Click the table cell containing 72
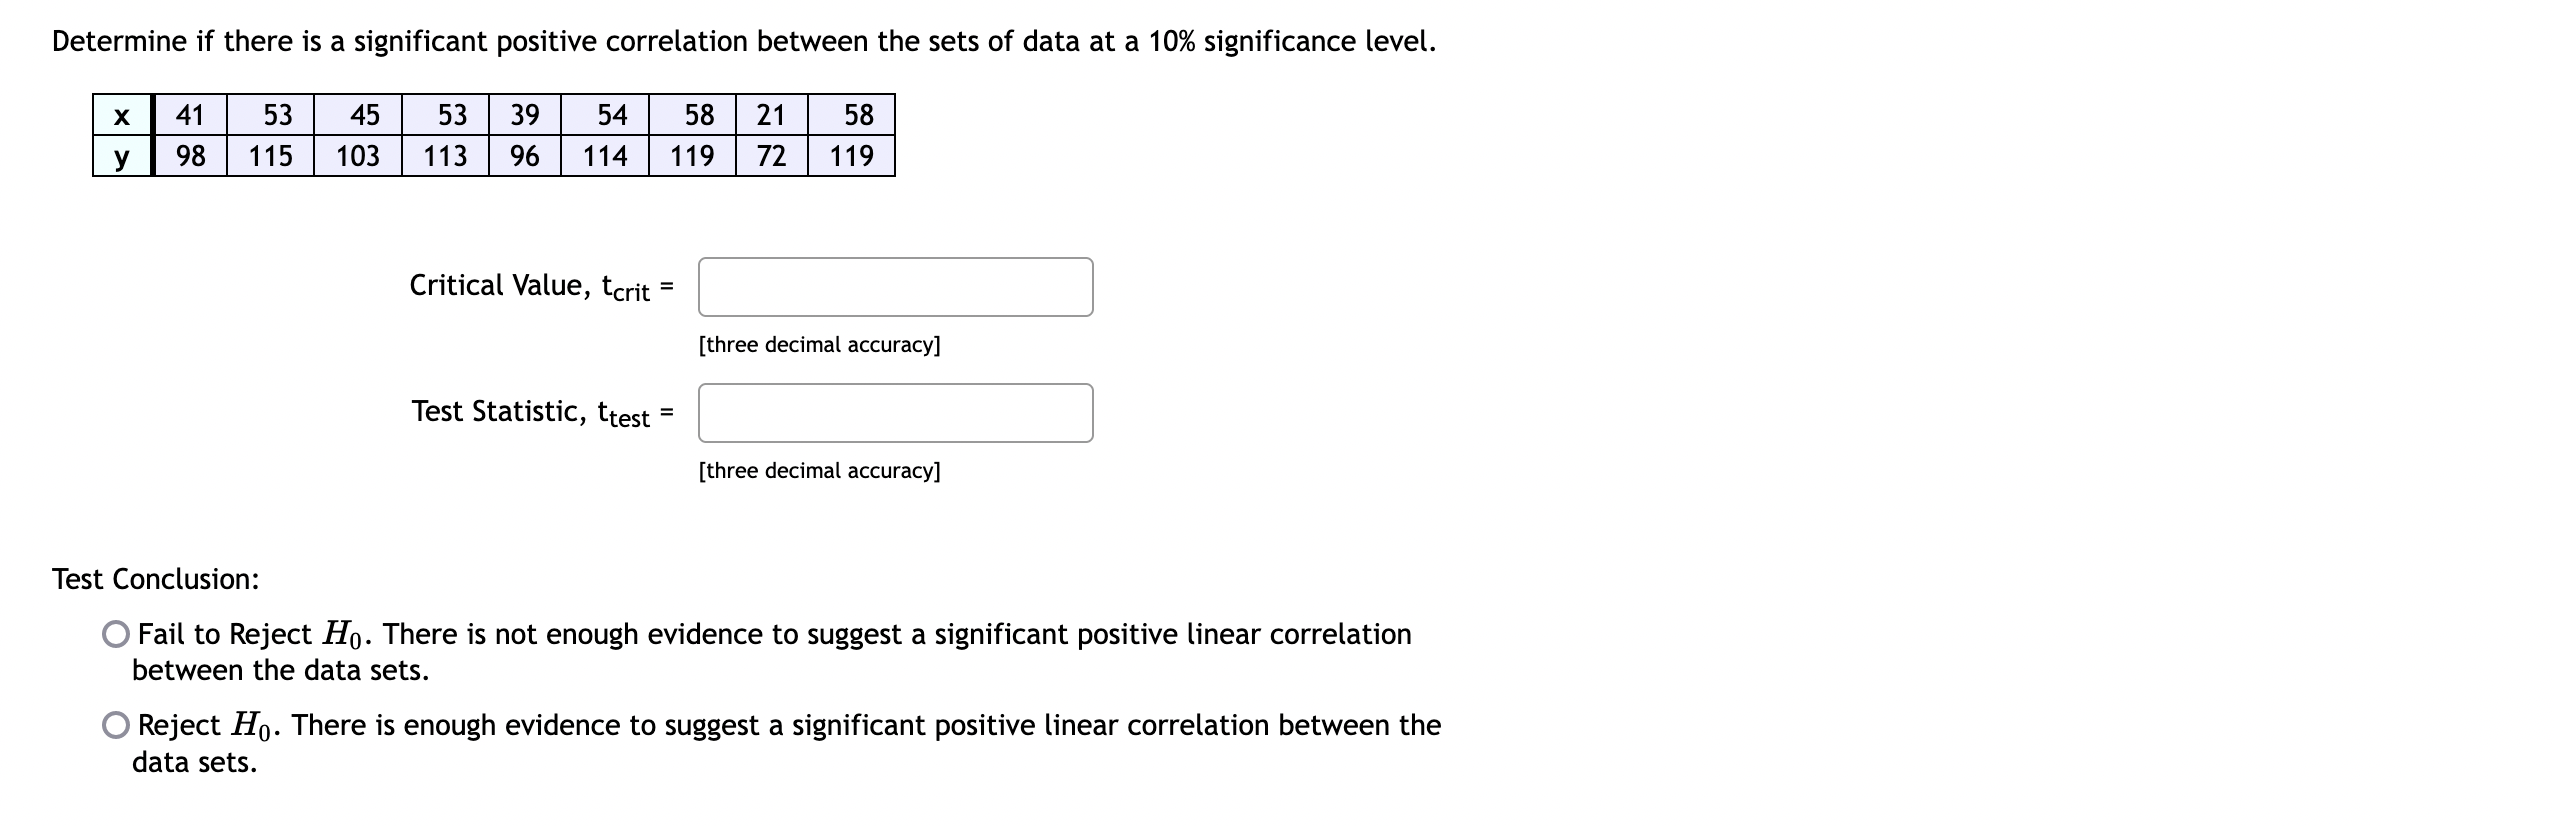The height and width of the screenshot is (826, 2554). [x=767, y=156]
